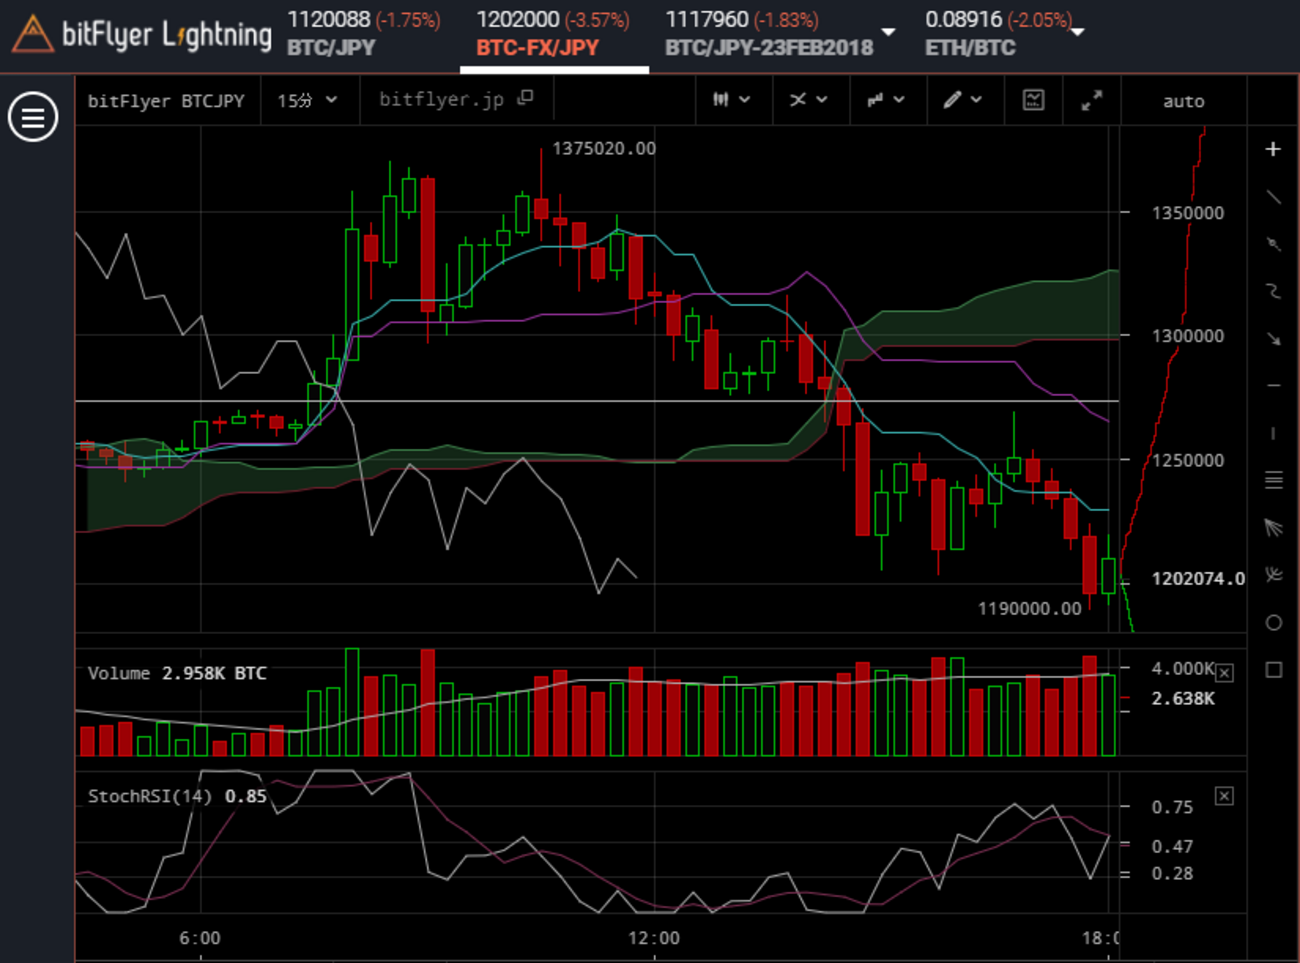Select the parallel horizontal lines tool

[1273, 480]
